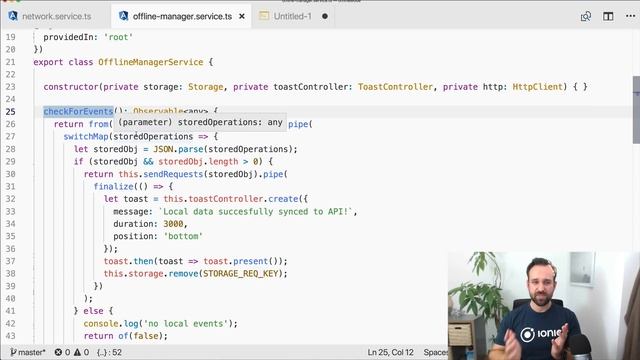Click the 'bottom' position string
The width and height of the screenshot is (640, 360).
[x=183, y=236]
